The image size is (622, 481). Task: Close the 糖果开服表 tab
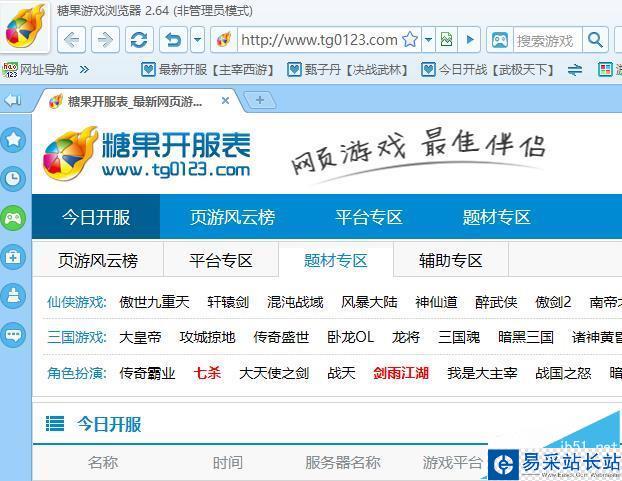coord(225,101)
